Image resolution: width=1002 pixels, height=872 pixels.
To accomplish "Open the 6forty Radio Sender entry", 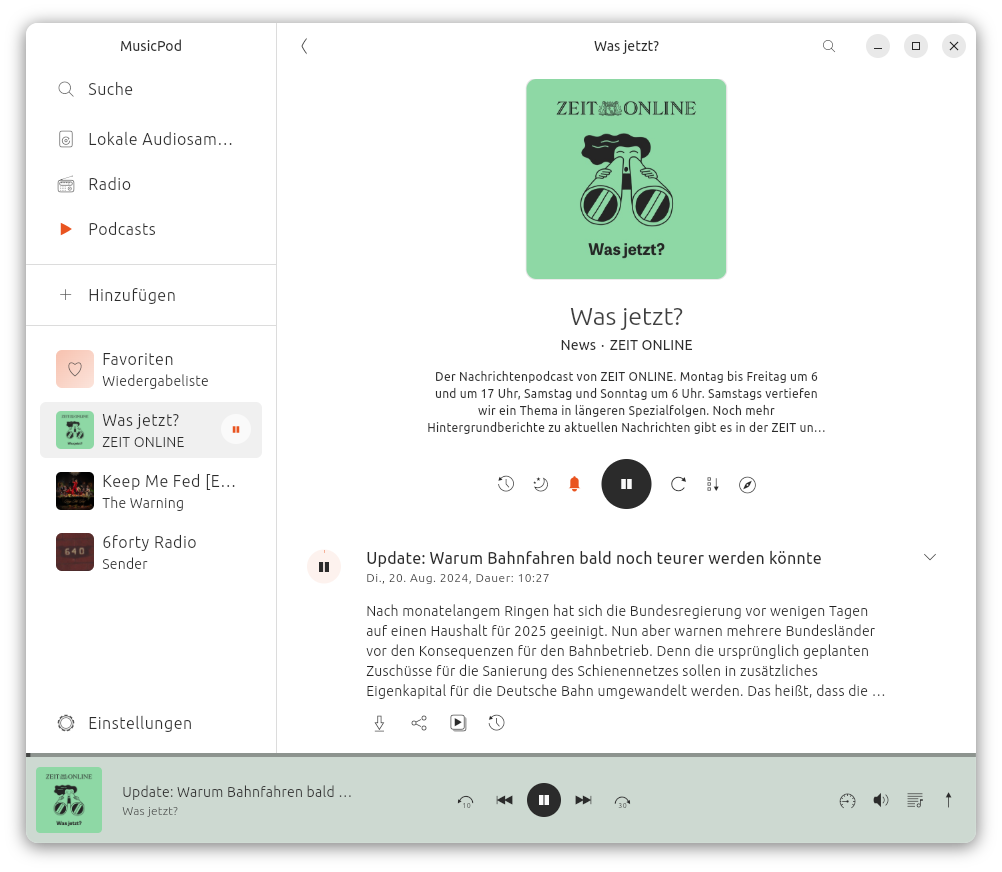I will 151,552.
